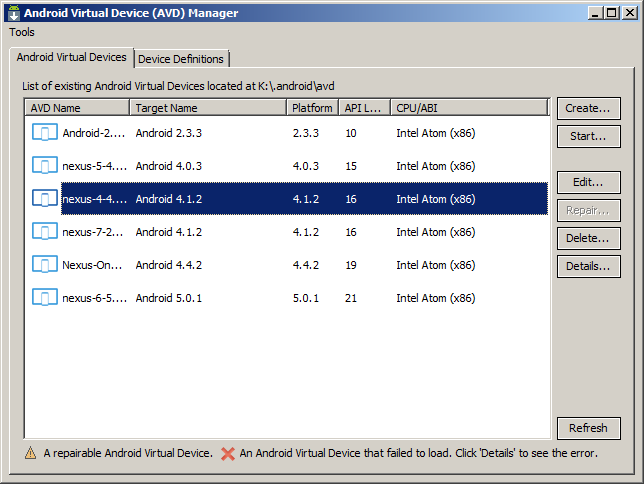Screen dimensions: 644x484
Task: Sort by AVD Name column header
Action: pos(77,108)
